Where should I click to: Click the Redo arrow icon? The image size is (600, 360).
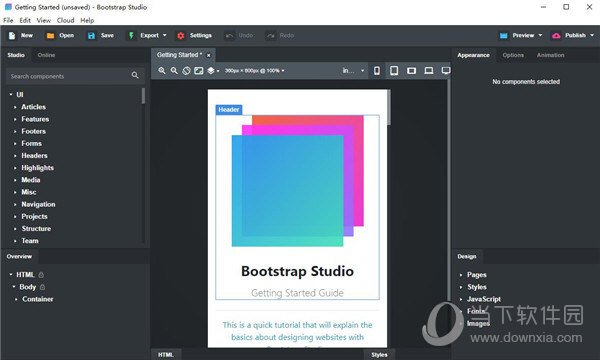click(x=271, y=36)
